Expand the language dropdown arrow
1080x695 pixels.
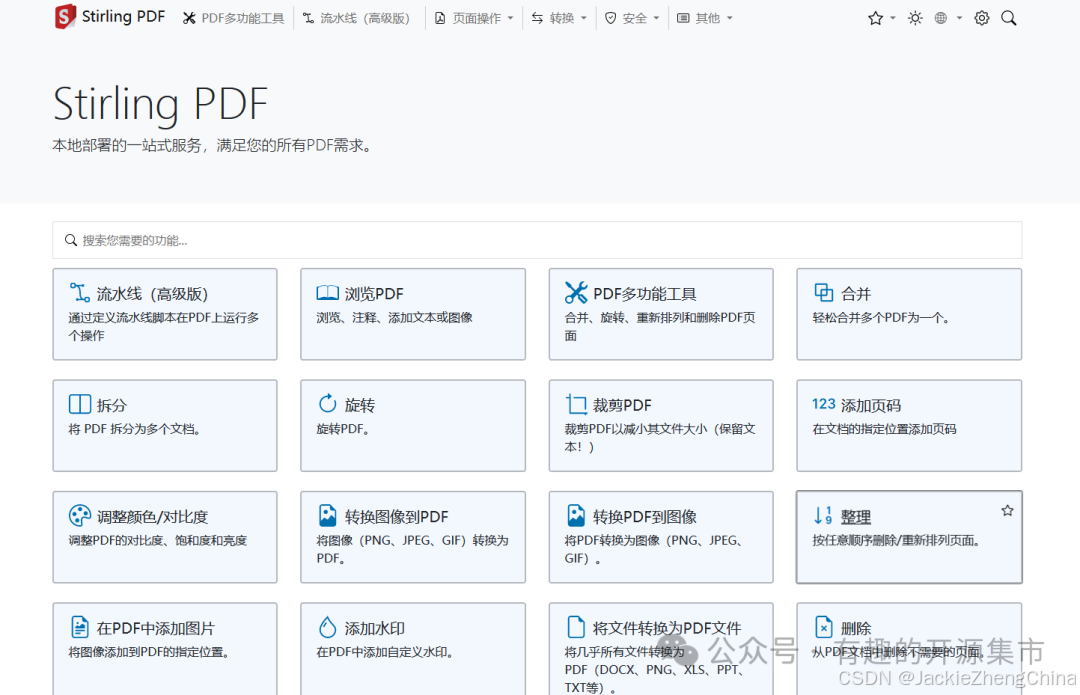pyautogui.click(x=959, y=18)
